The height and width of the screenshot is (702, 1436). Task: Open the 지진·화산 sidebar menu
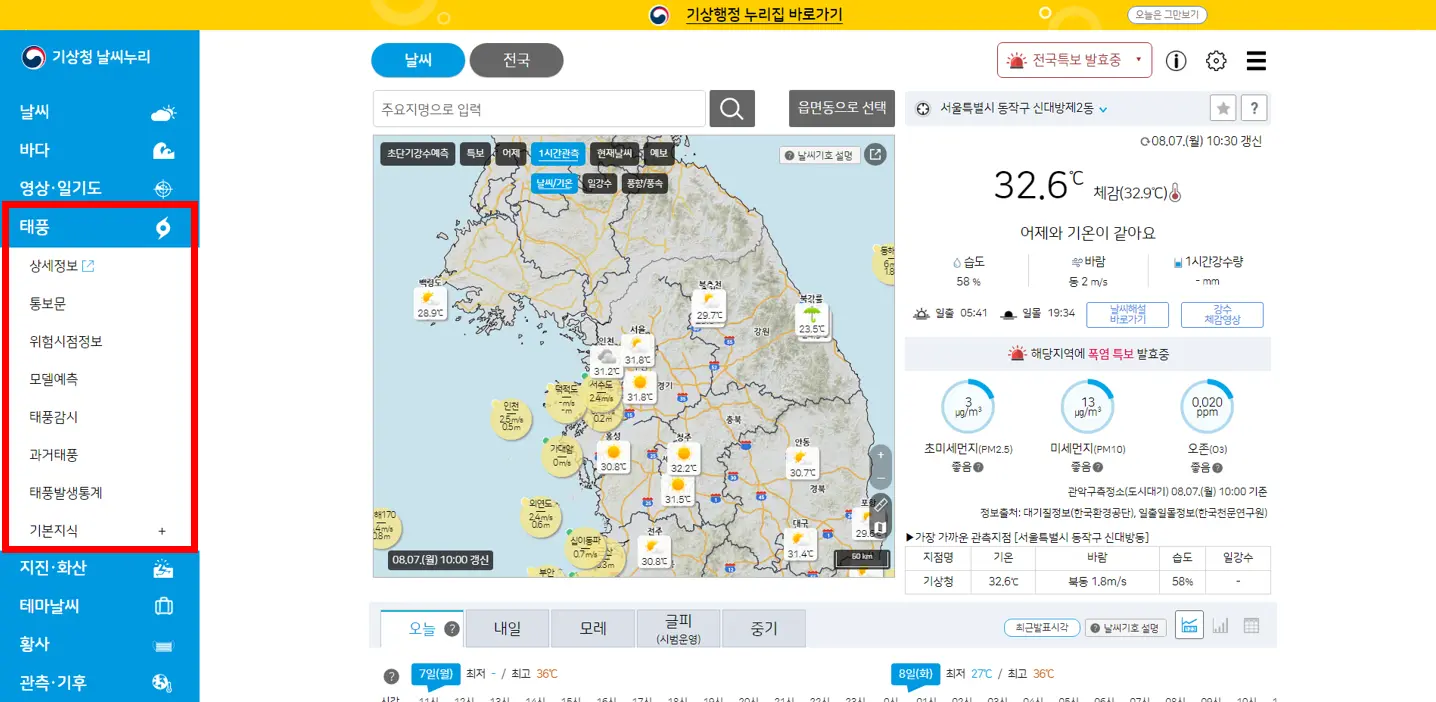(x=60, y=568)
